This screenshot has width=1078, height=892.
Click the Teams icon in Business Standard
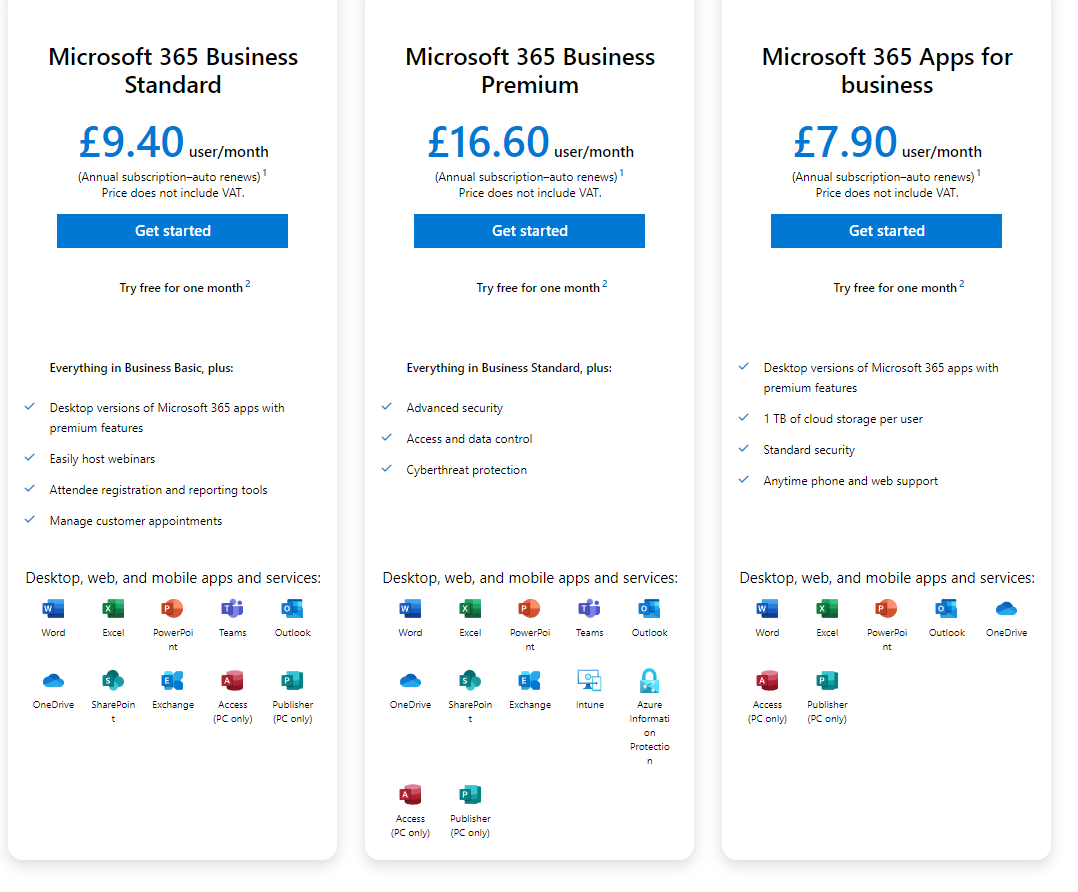click(x=232, y=609)
